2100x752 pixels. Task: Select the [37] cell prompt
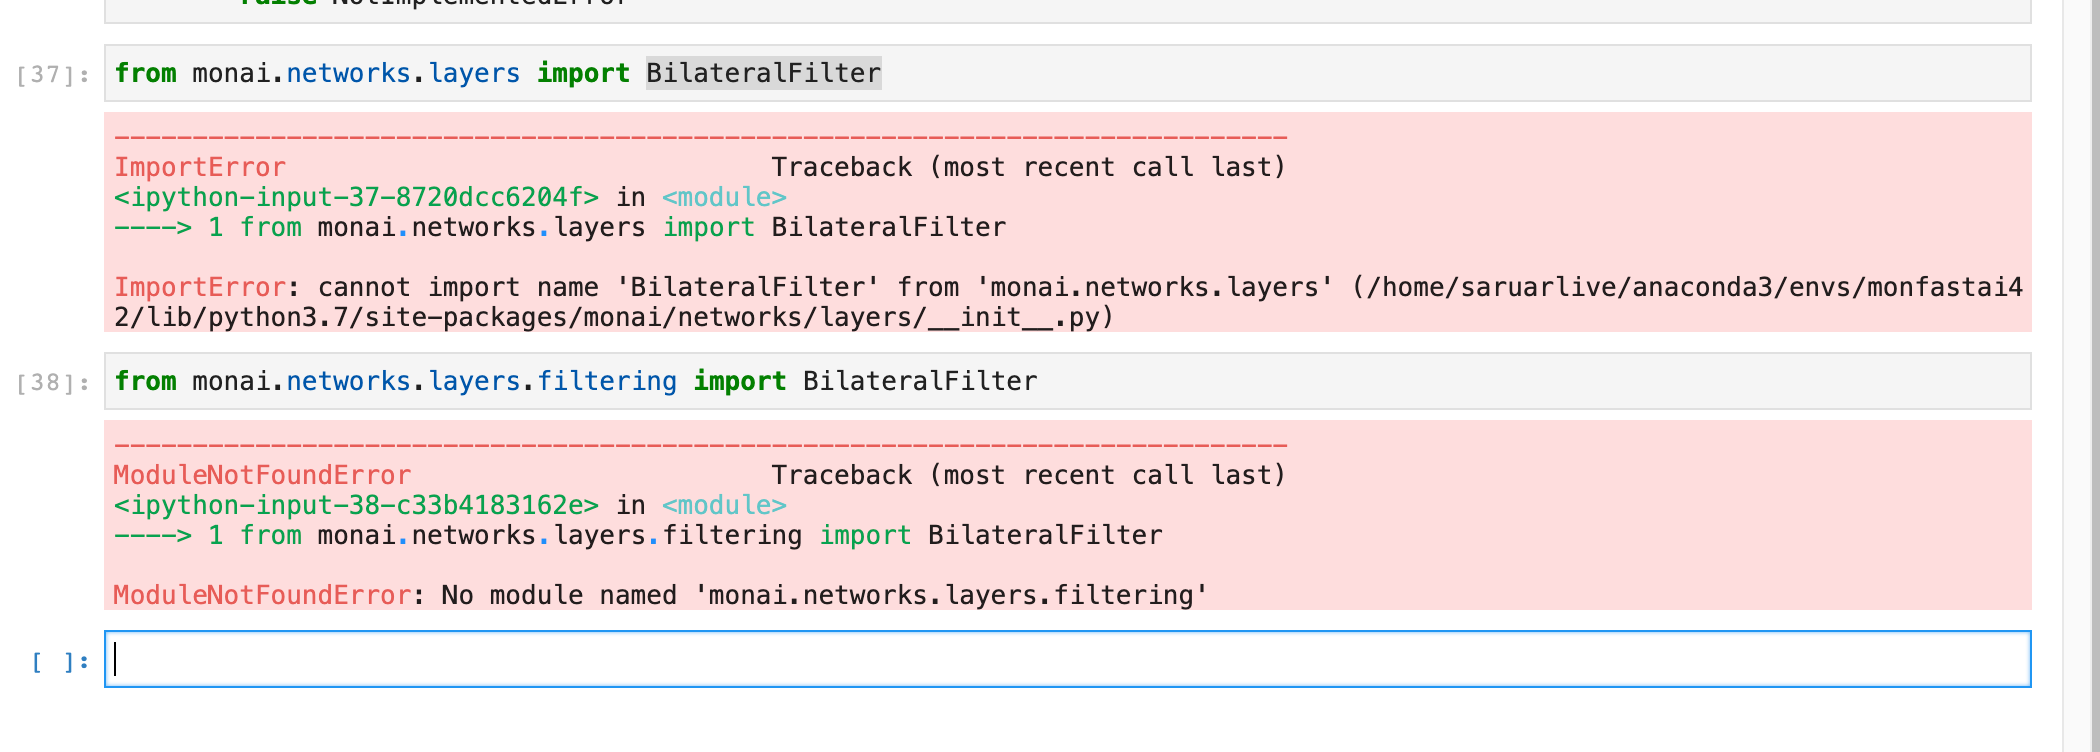[53, 75]
